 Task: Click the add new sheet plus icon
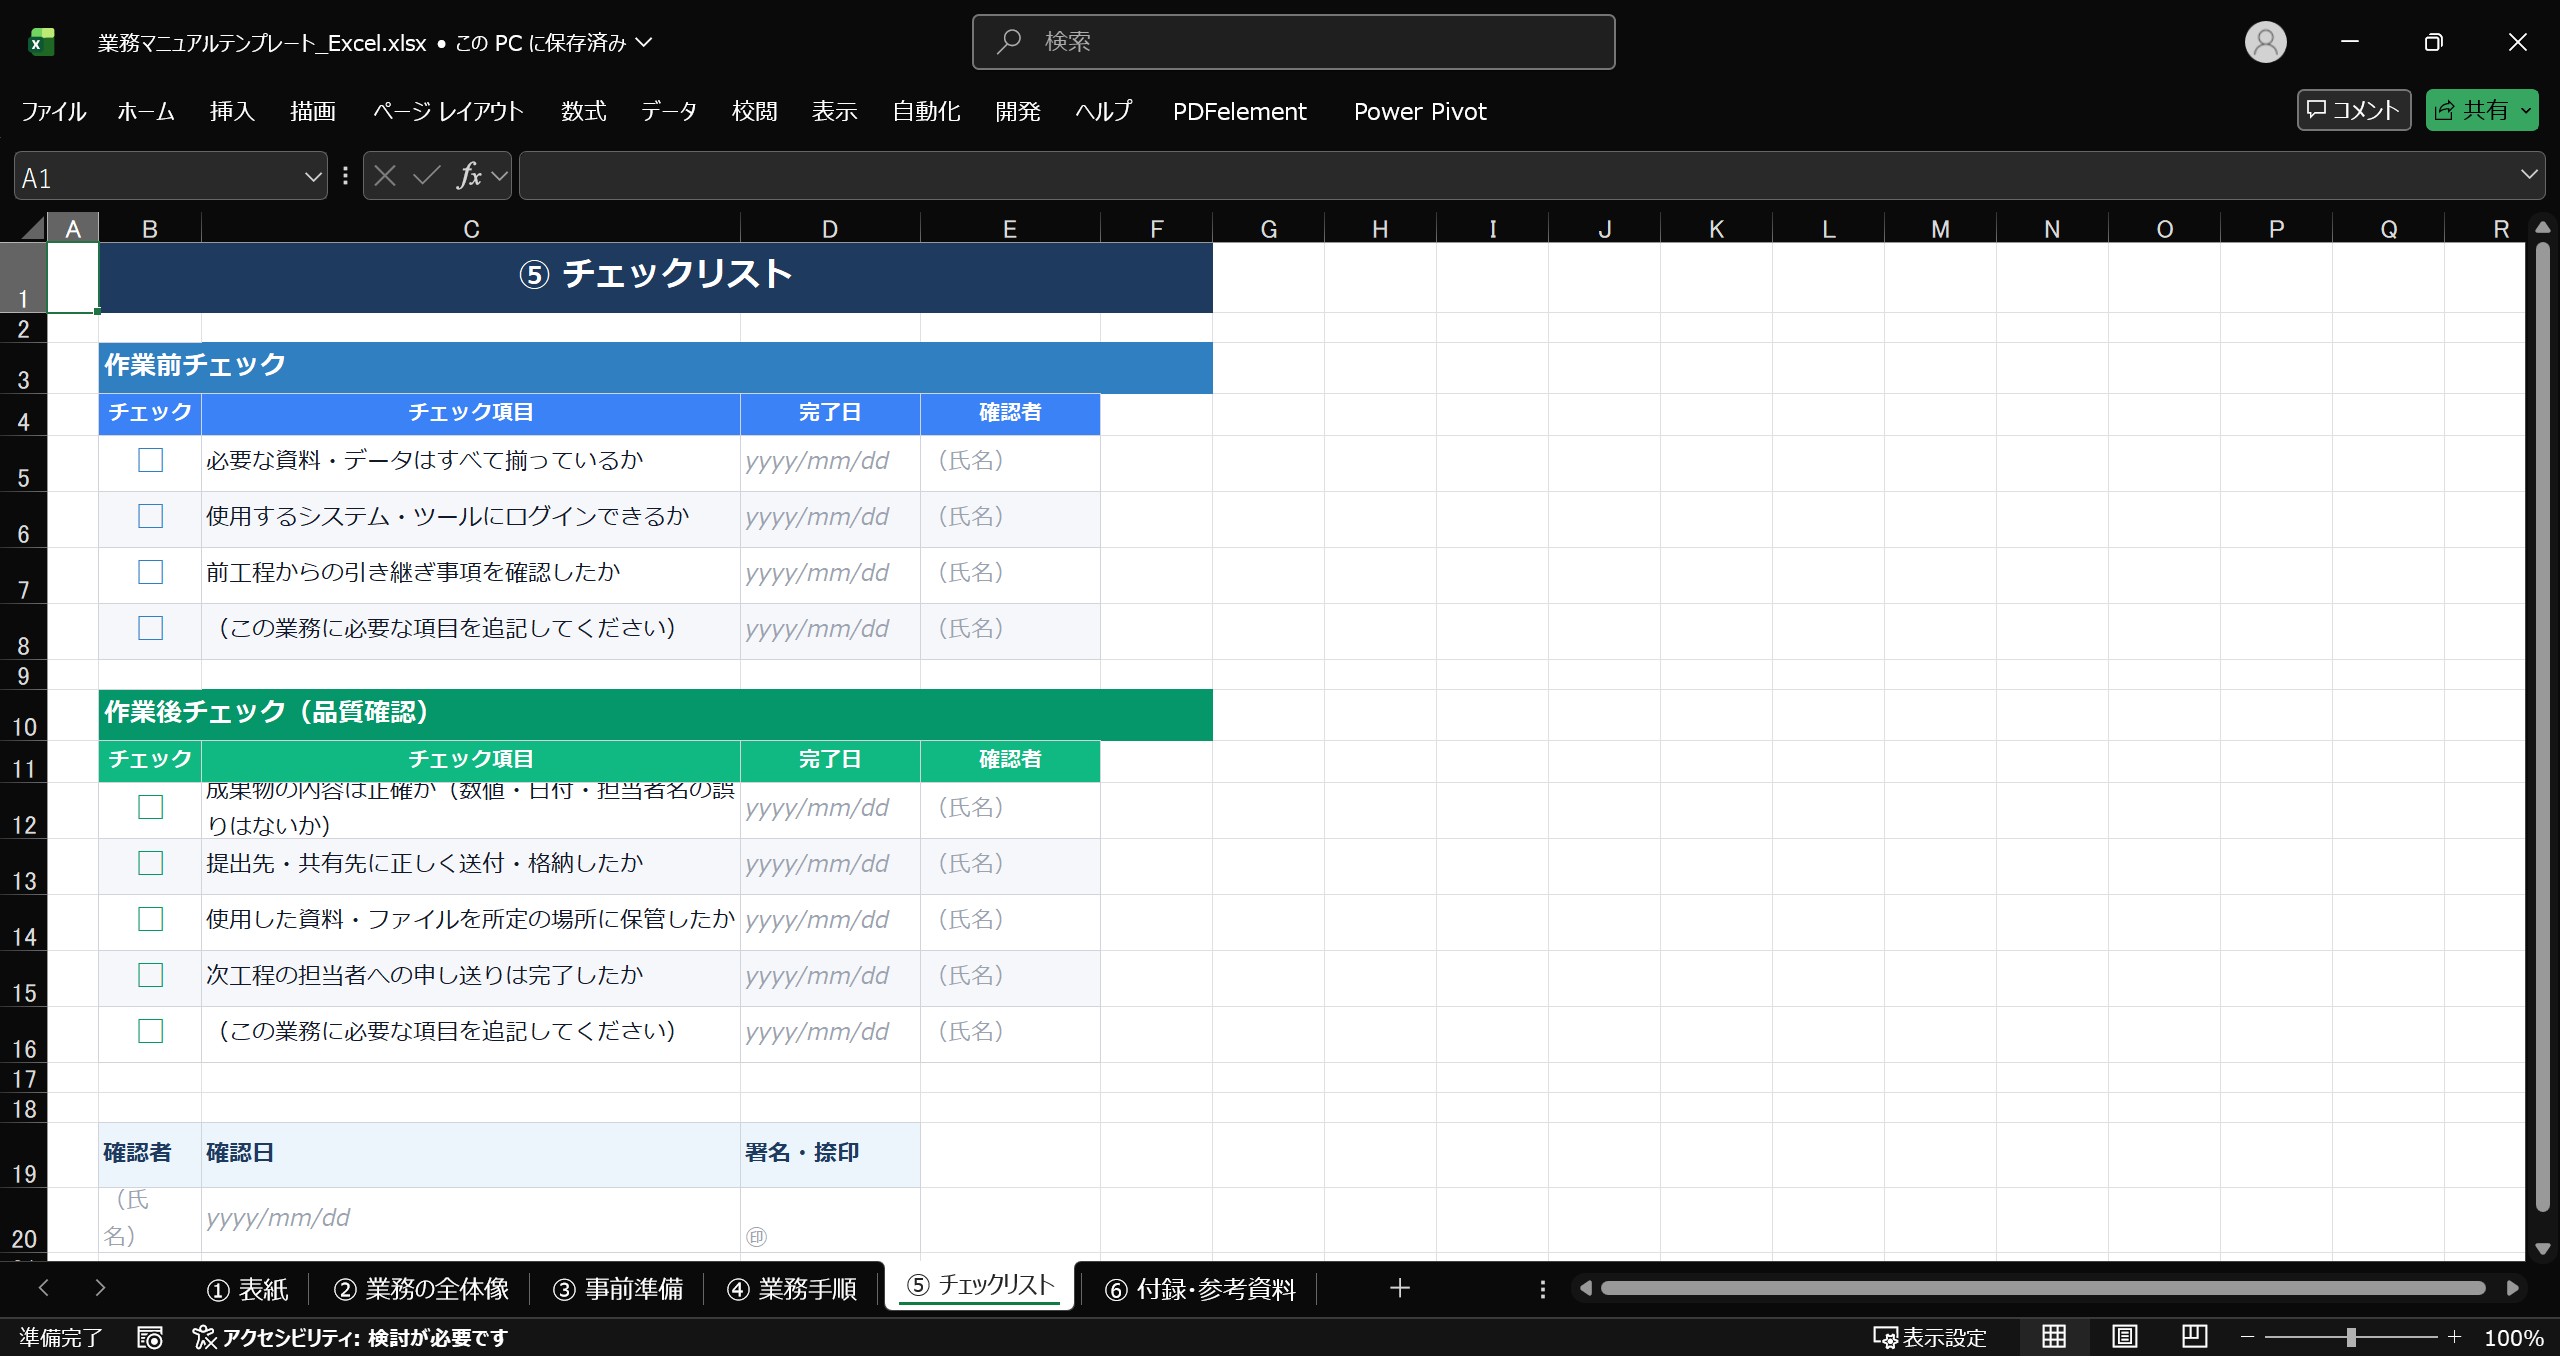click(1400, 1288)
